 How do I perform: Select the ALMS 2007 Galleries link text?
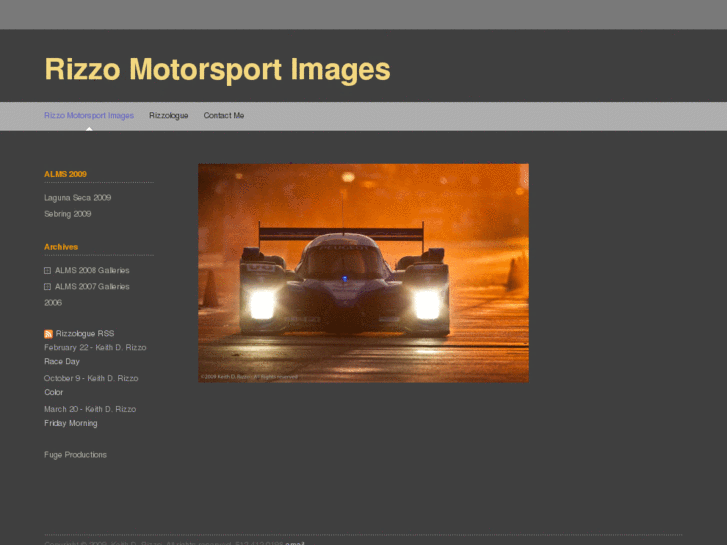tap(92, 287)
